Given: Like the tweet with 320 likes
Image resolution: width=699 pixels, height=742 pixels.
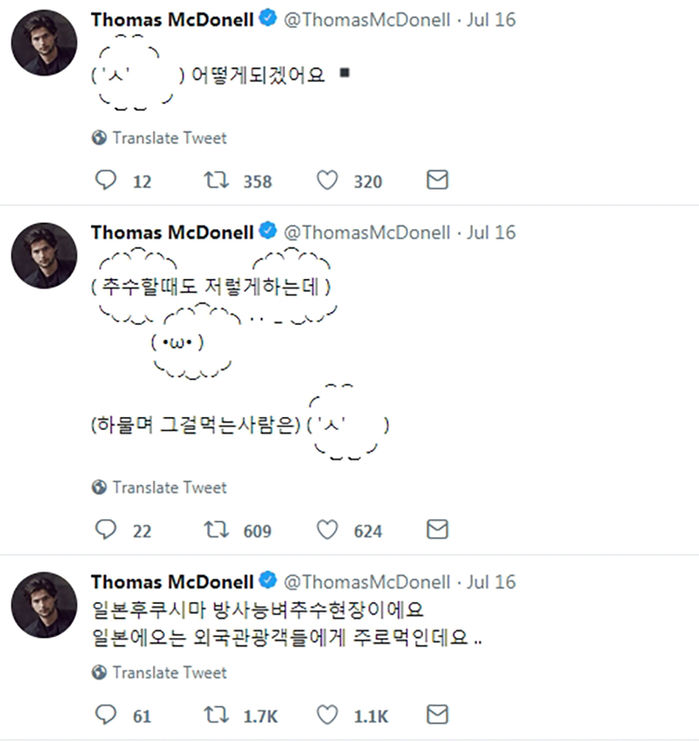Looking at the screenshot, I should pyautogui.click(x=326, y=180).
